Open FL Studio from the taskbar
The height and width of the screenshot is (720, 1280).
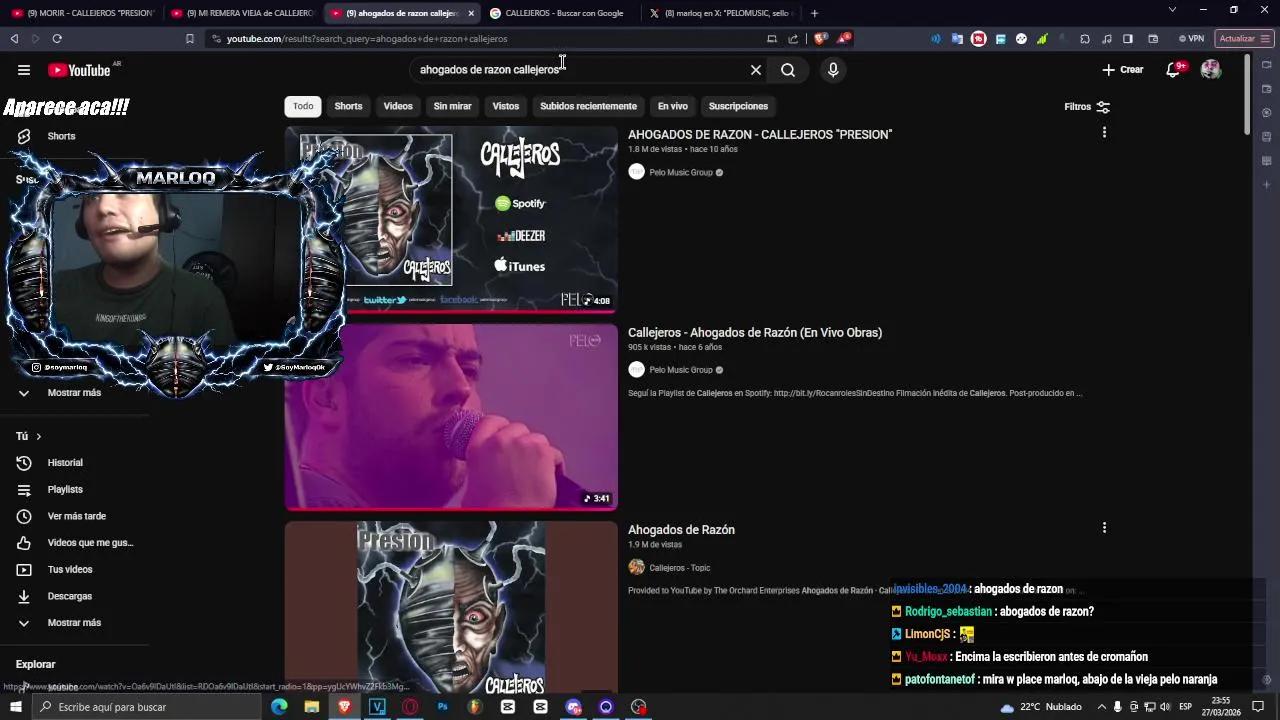pos(475,707)
